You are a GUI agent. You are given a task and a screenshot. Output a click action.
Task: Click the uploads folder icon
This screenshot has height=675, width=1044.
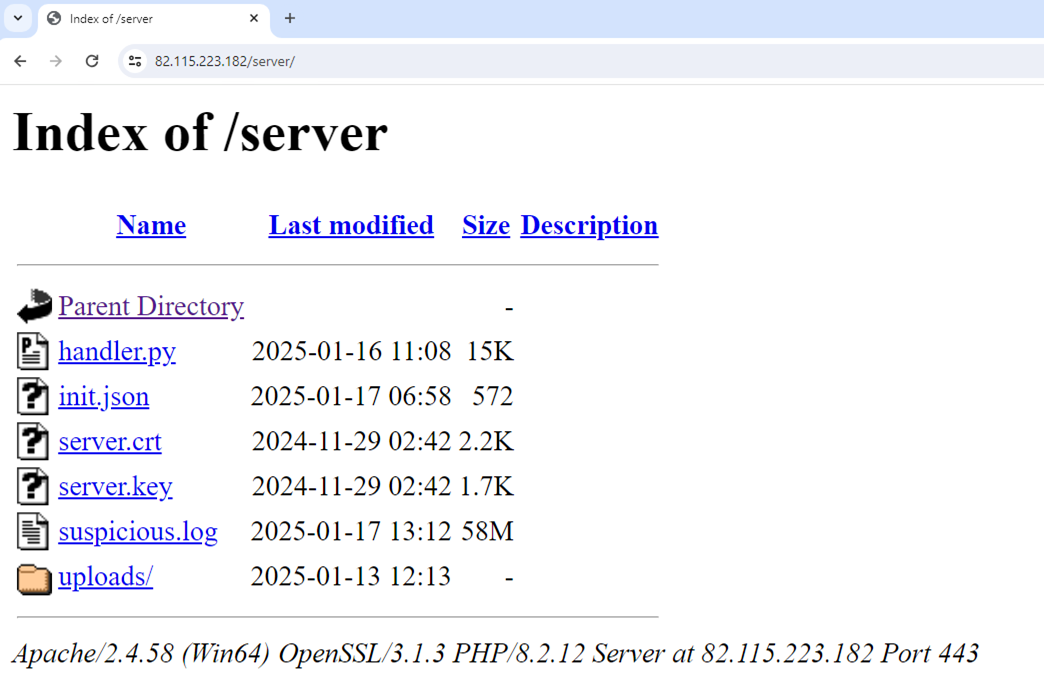coord(34,578)
